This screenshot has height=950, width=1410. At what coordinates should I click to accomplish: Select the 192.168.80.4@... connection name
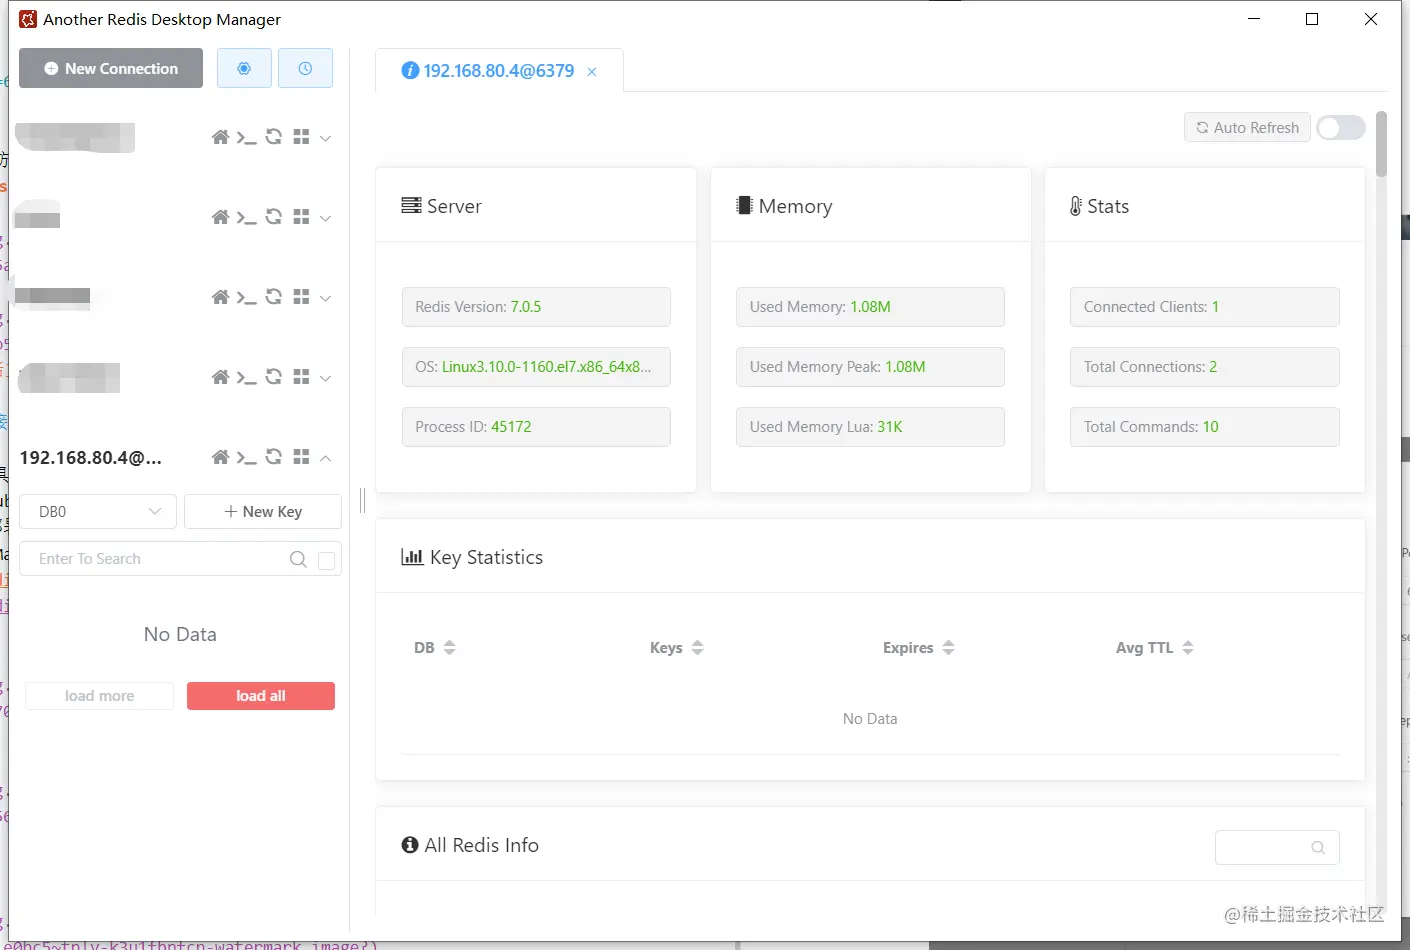tap(91, 458)
